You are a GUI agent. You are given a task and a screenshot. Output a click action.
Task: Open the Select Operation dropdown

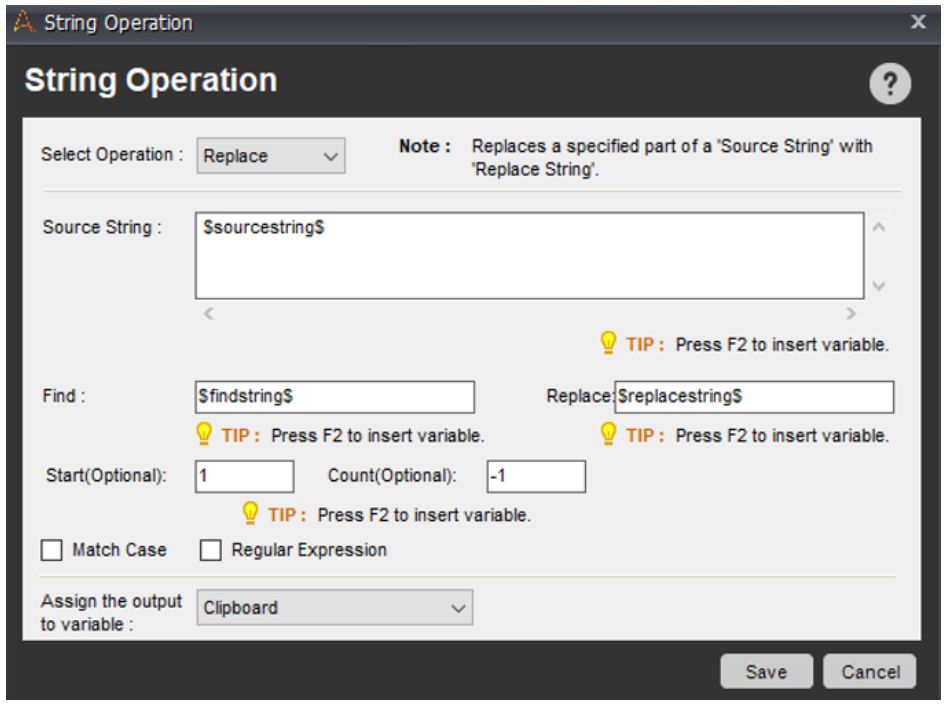270,157
